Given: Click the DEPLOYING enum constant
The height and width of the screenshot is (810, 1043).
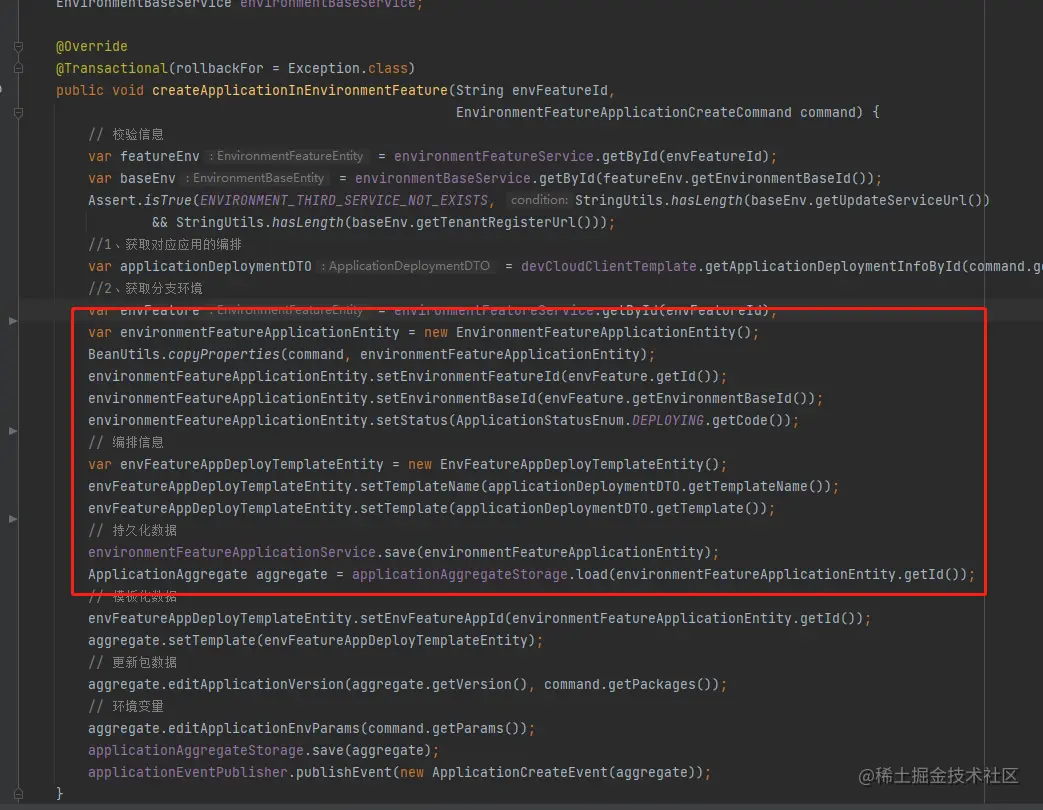Looking at the screenshot, I should tap(667, 420).
